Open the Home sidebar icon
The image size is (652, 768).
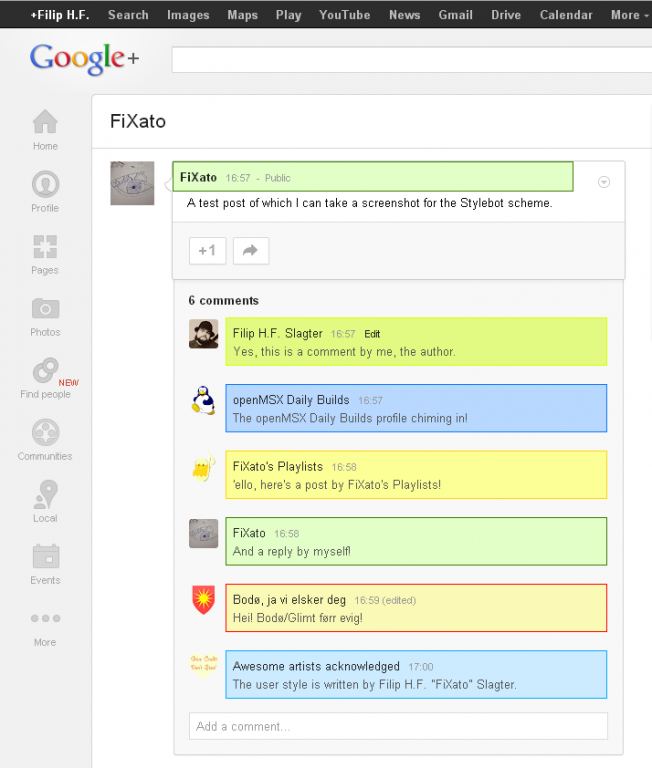coord(45,121)
